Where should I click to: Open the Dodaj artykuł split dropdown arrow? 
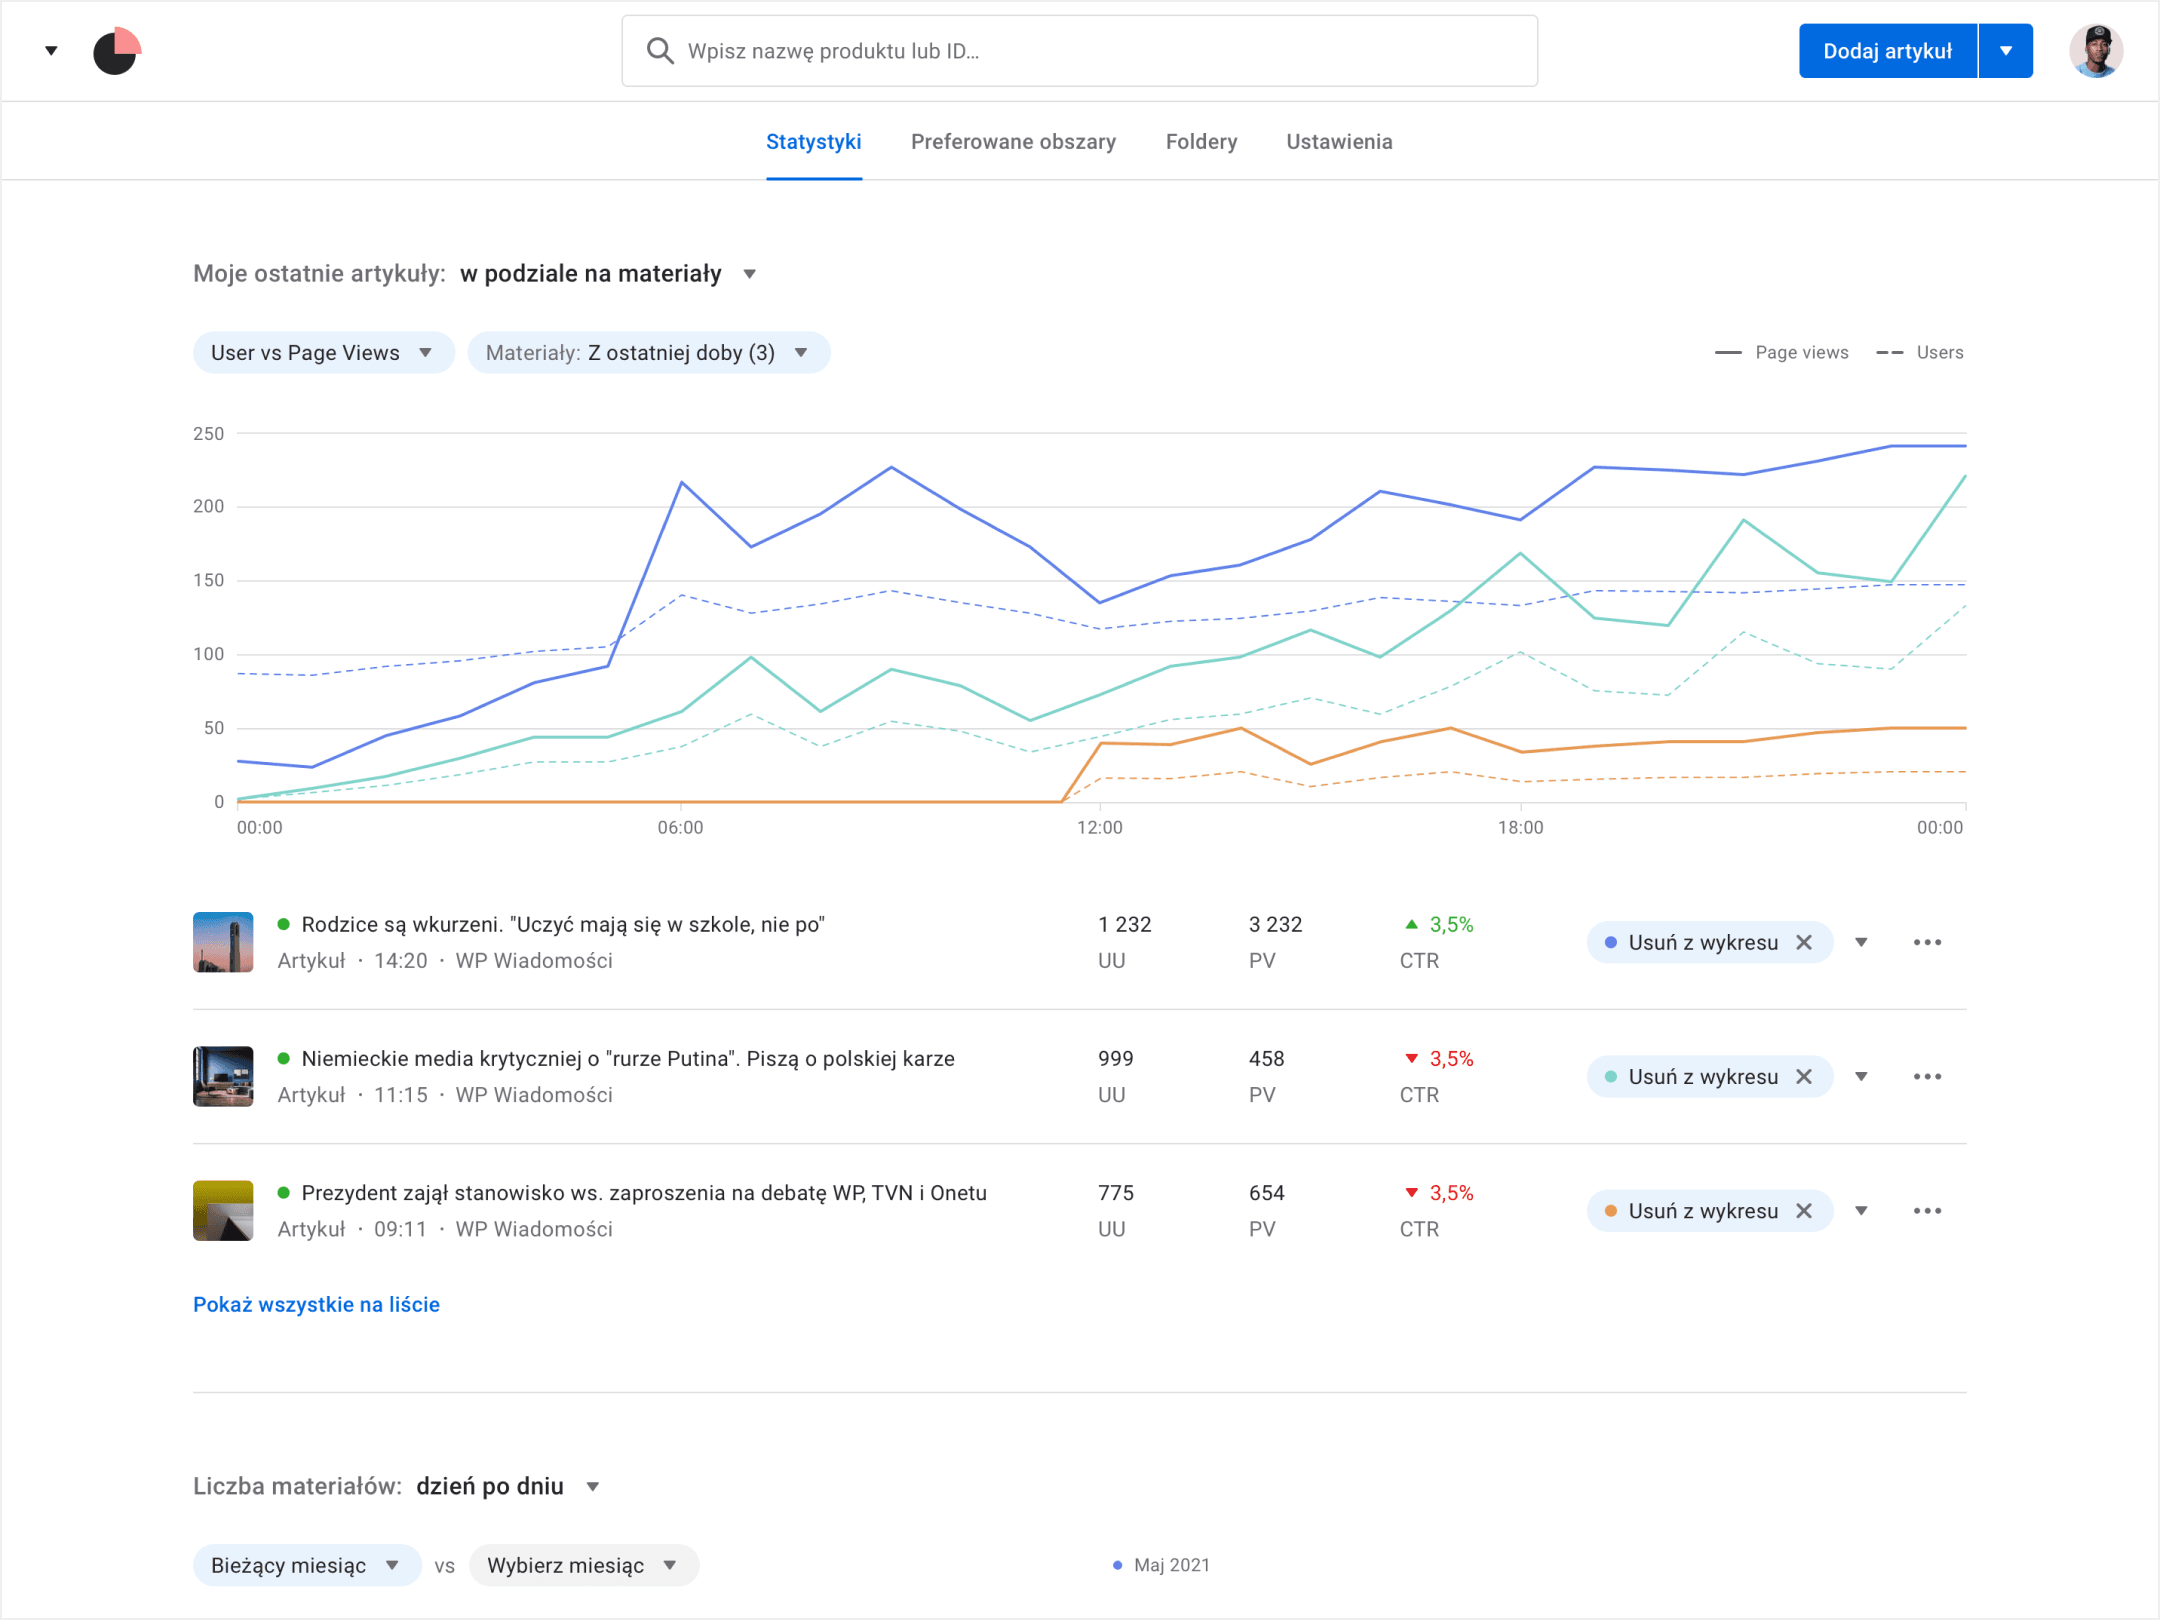tap(2006, 51)
